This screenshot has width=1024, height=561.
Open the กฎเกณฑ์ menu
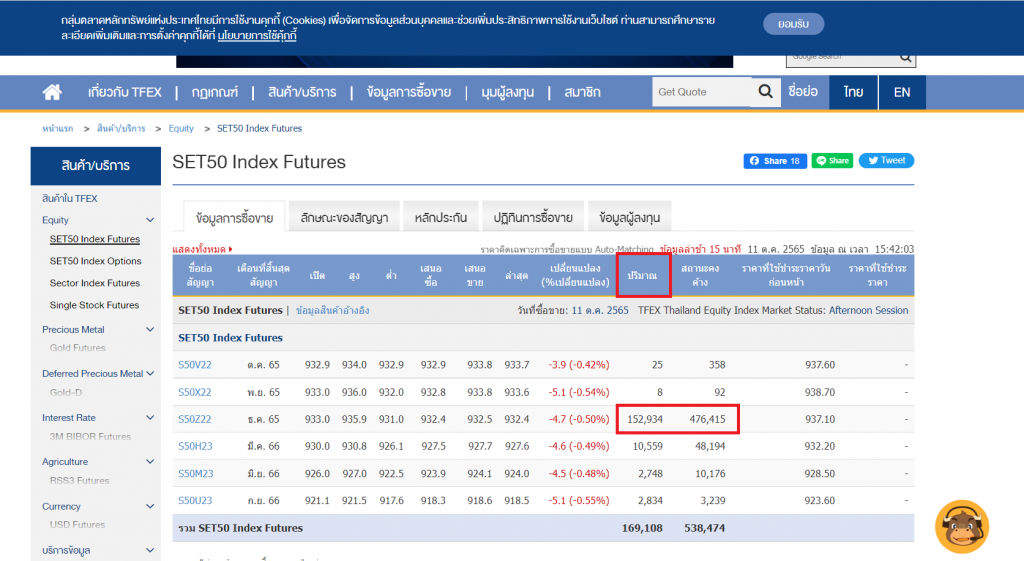pos(214,92)
